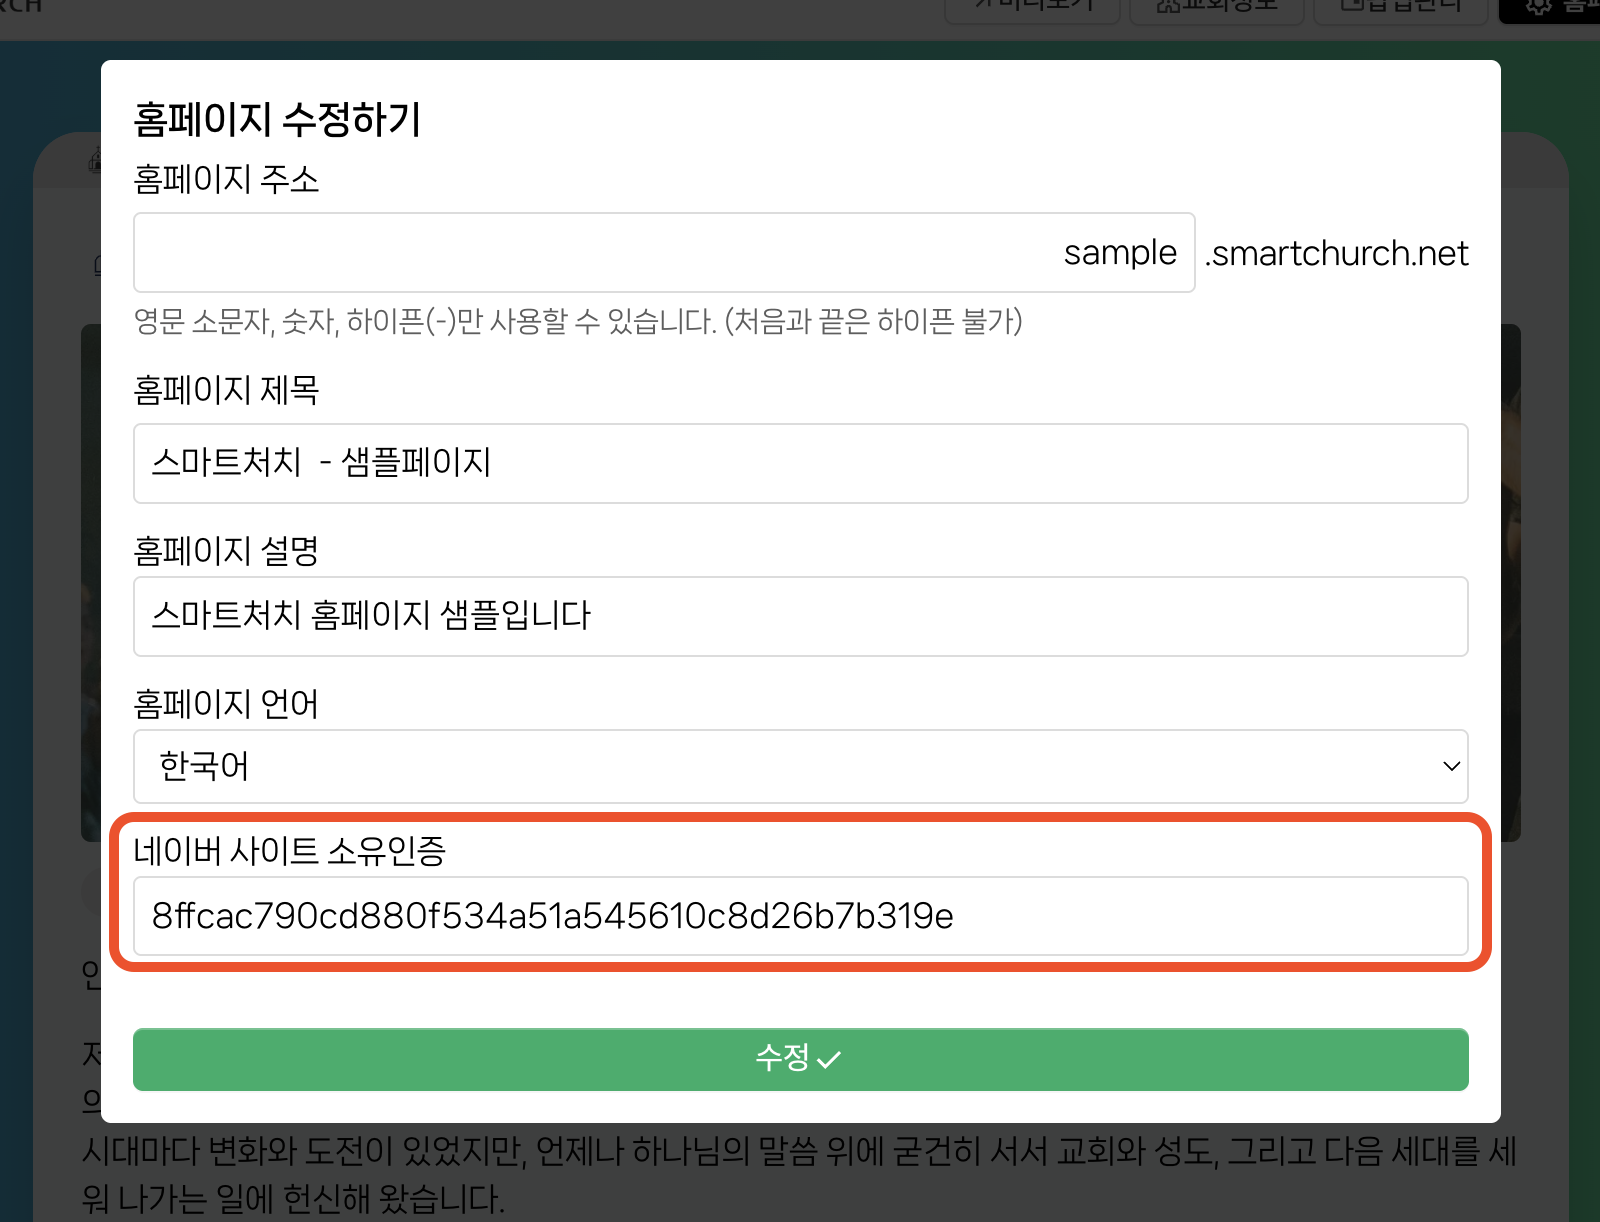Click the 홈페이지 설명 label

[x=226, y=551]
